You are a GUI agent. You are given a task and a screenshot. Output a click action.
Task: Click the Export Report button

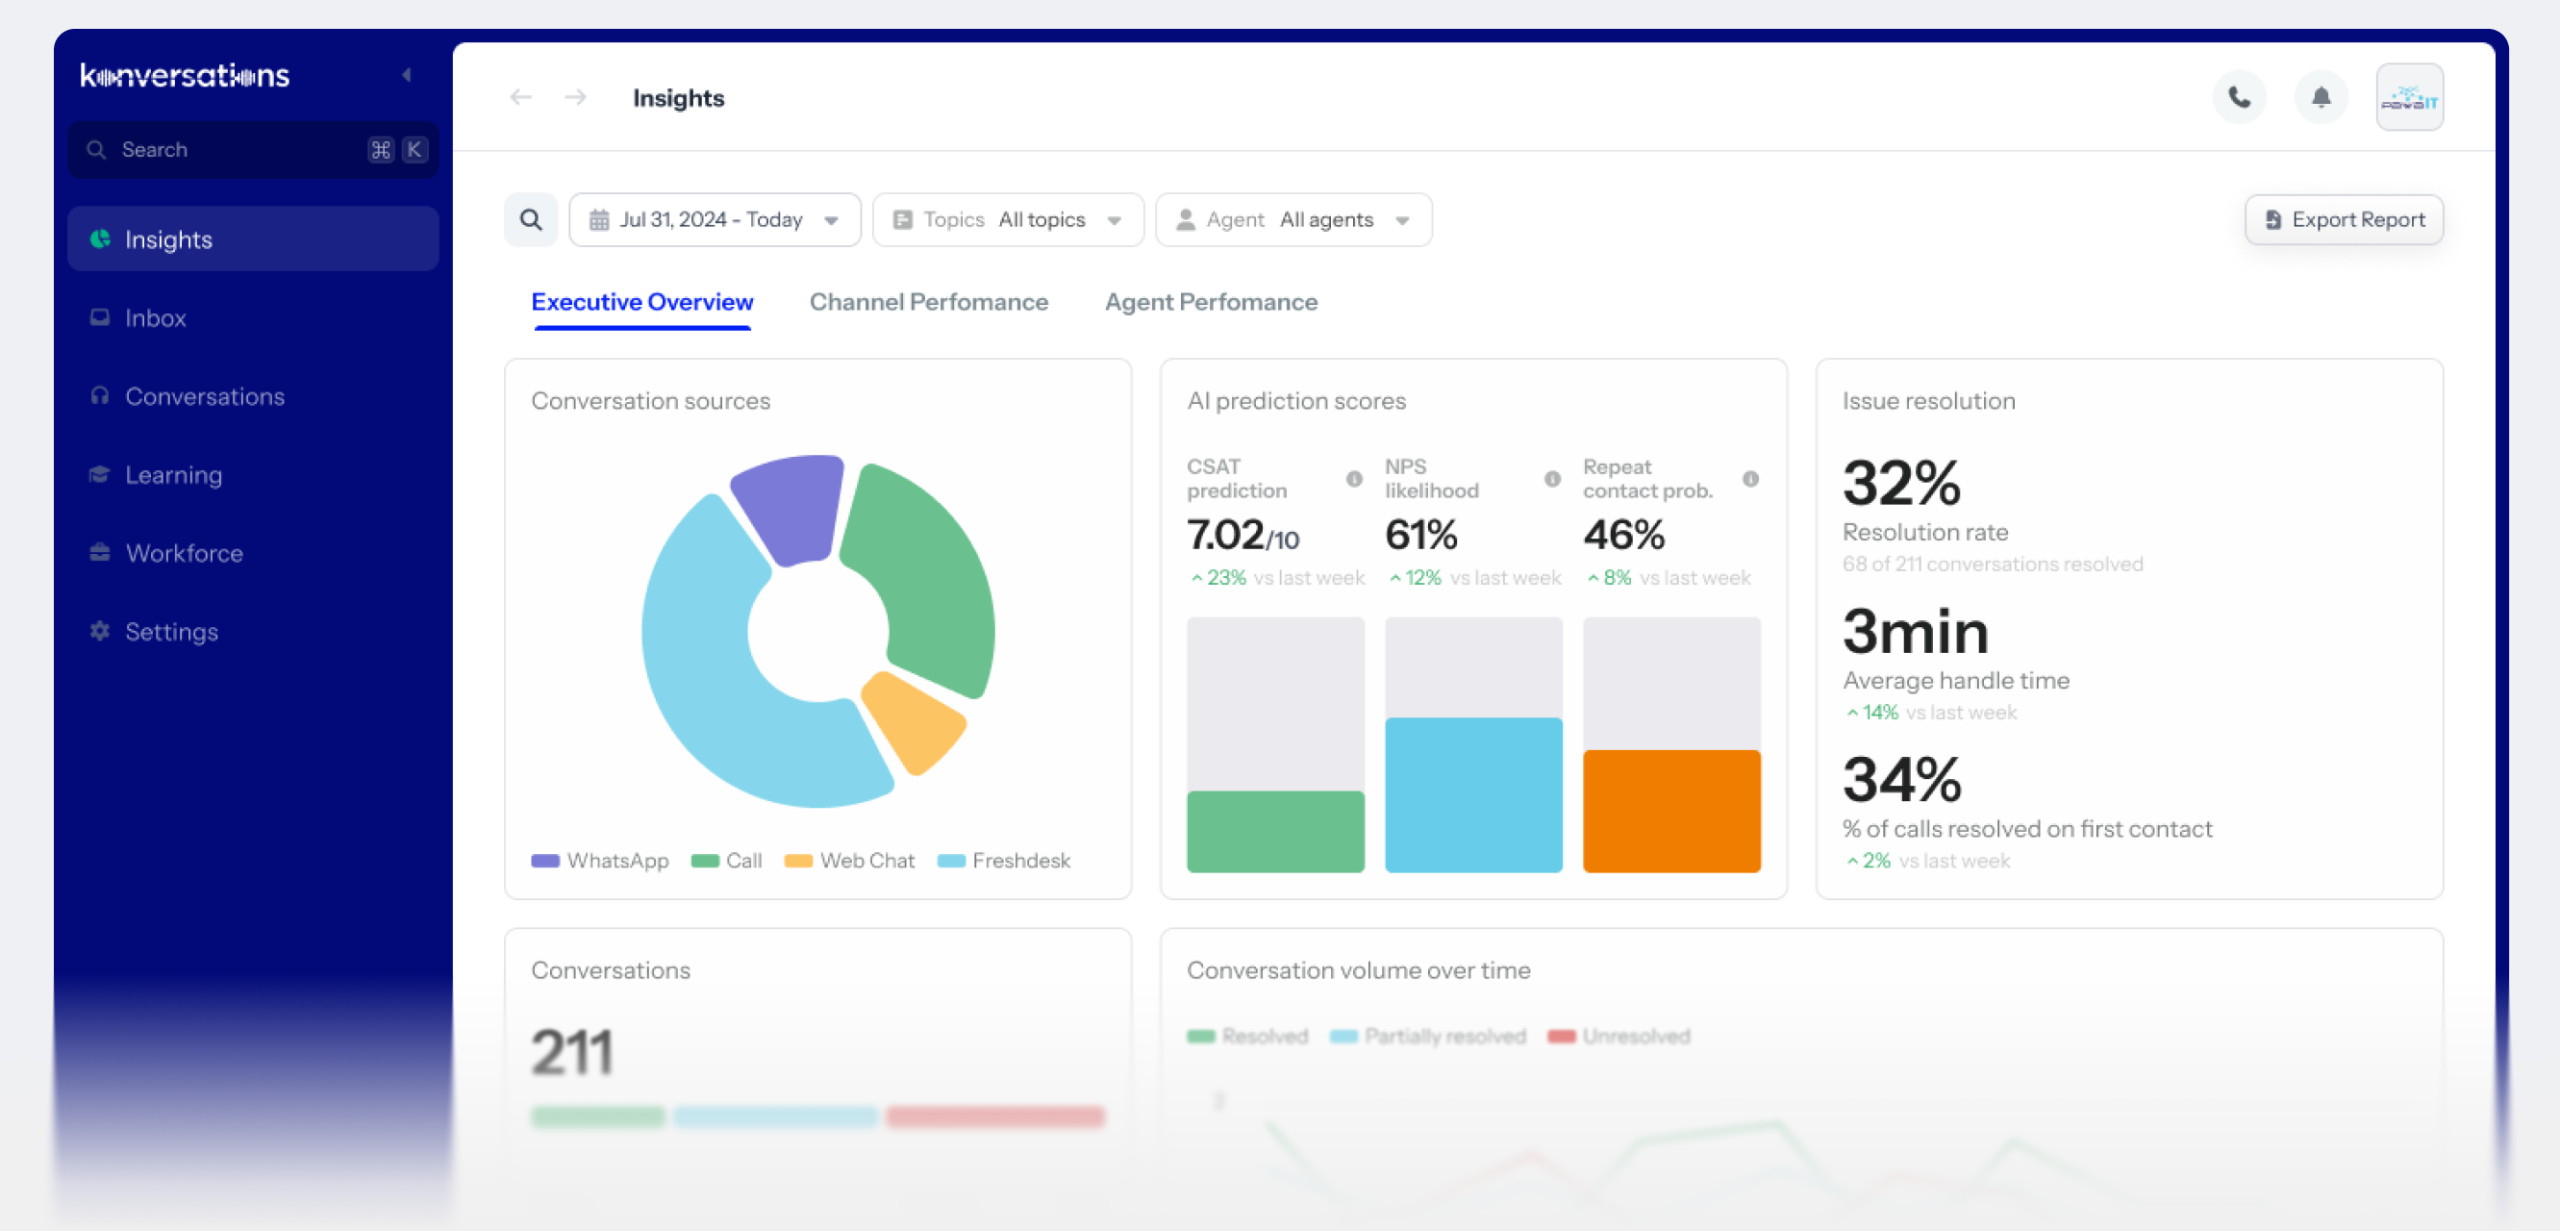tap(2343, 220)
